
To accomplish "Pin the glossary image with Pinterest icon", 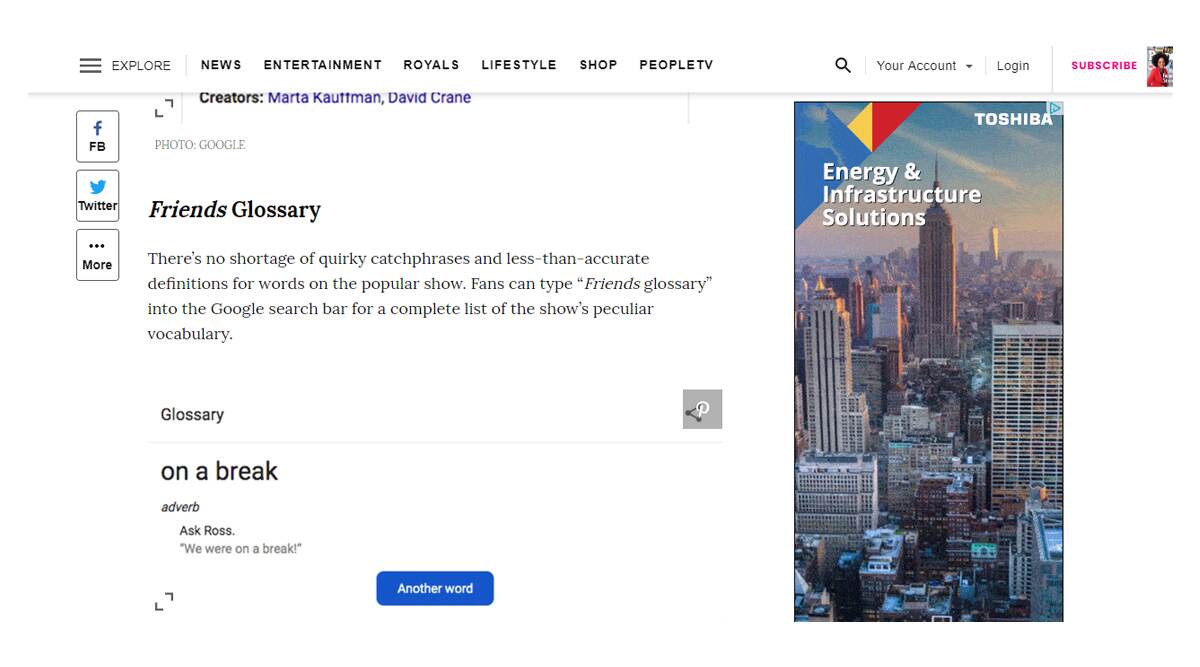I will pos(702,409).
